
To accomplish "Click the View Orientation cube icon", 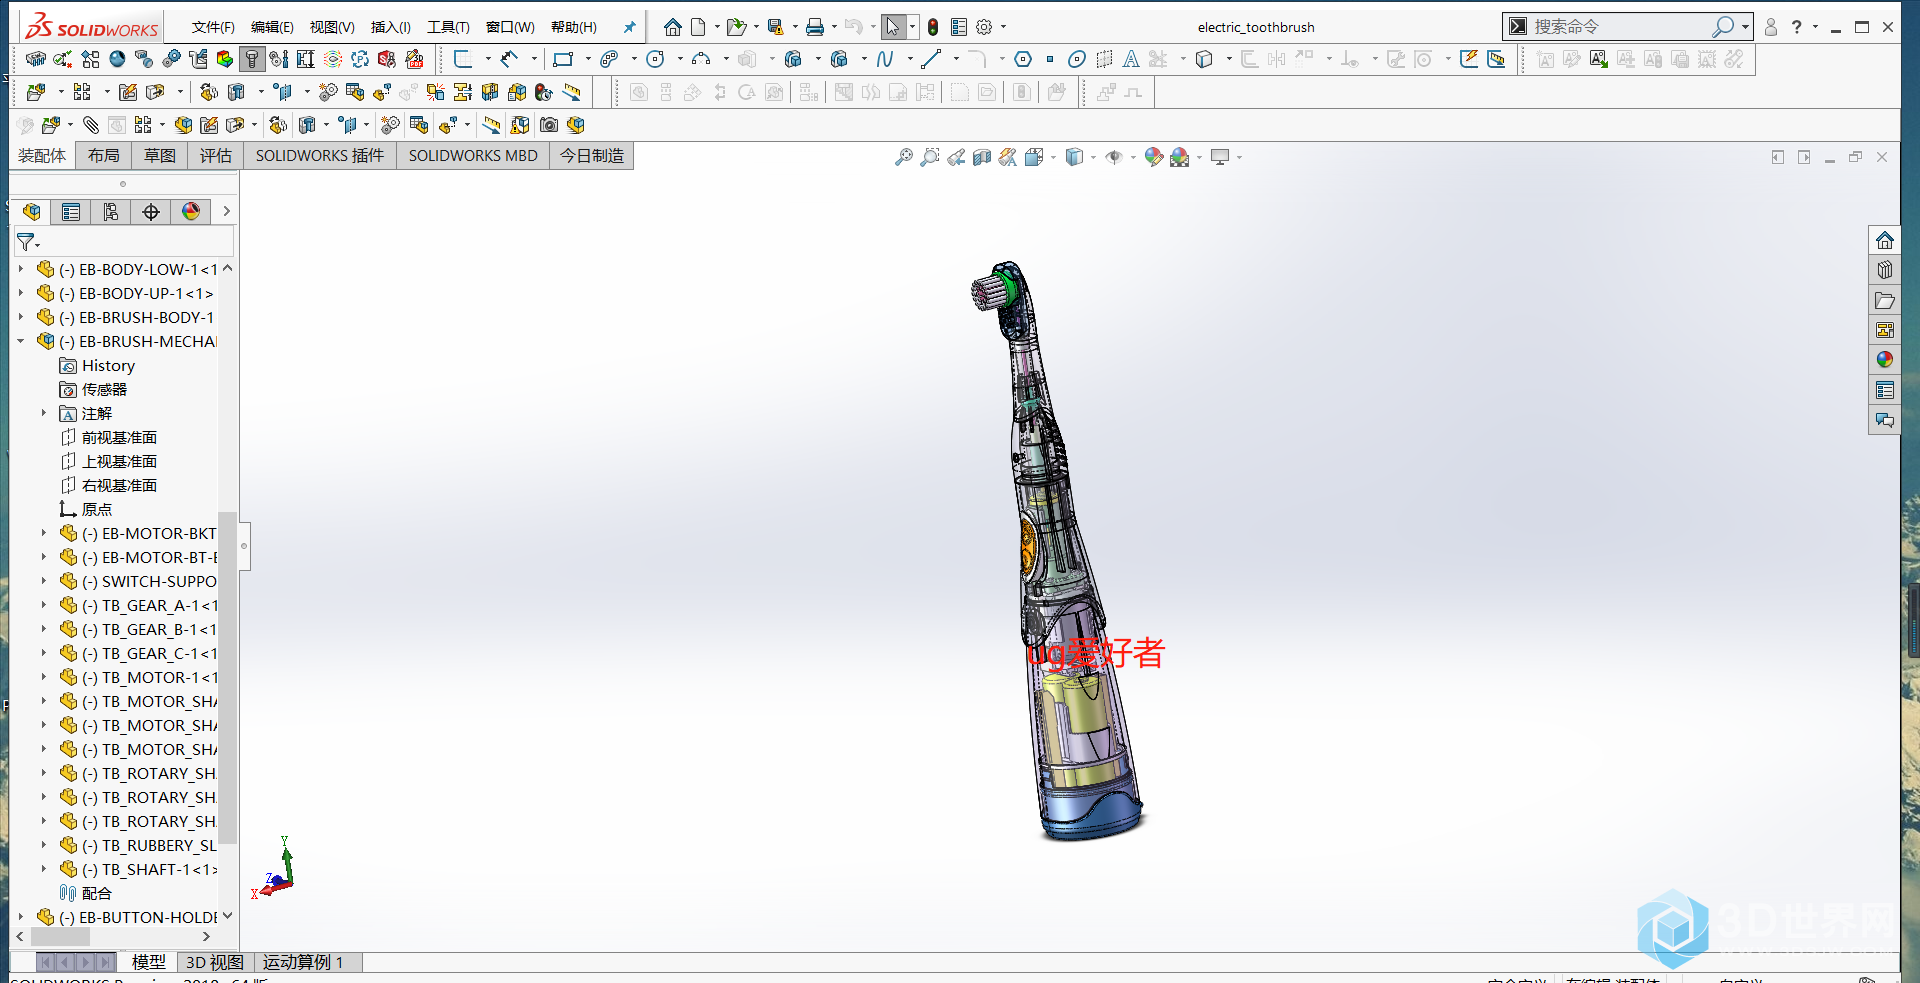I will [x=1034, y=157].
